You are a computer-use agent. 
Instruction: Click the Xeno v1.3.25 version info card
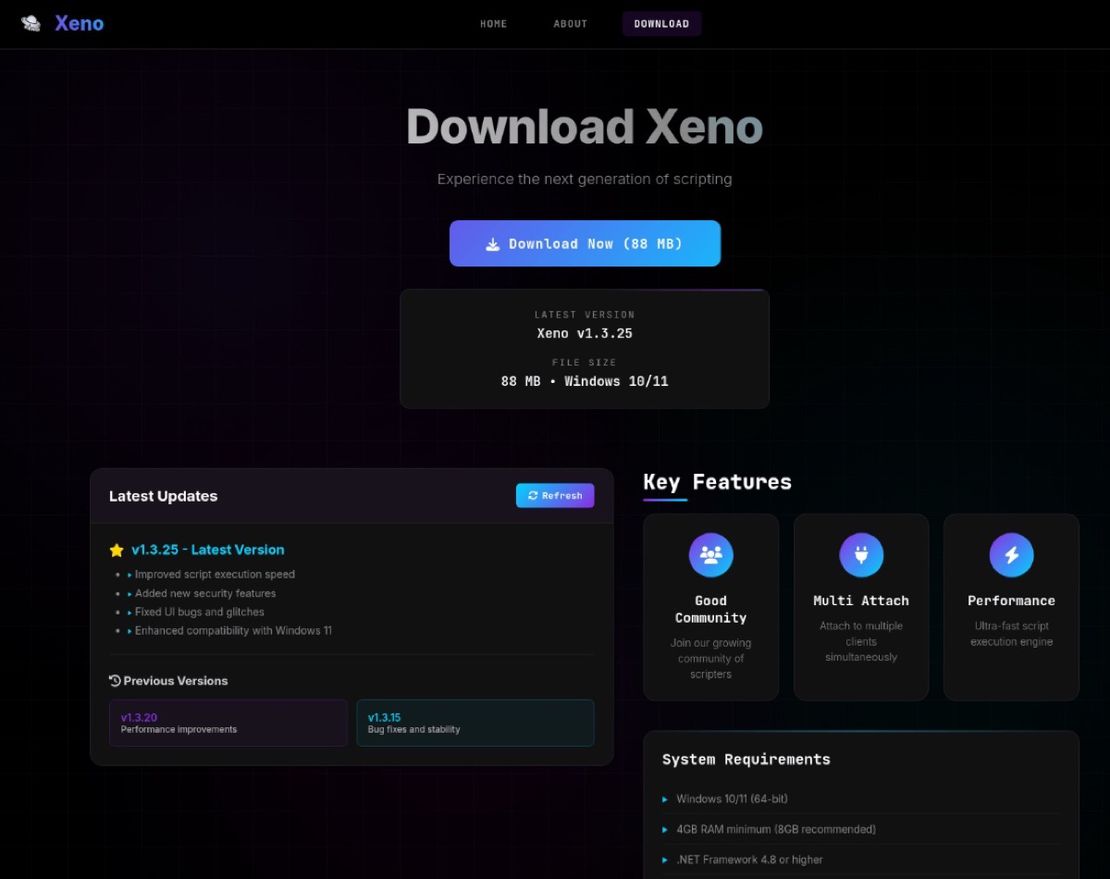(585, 348)
